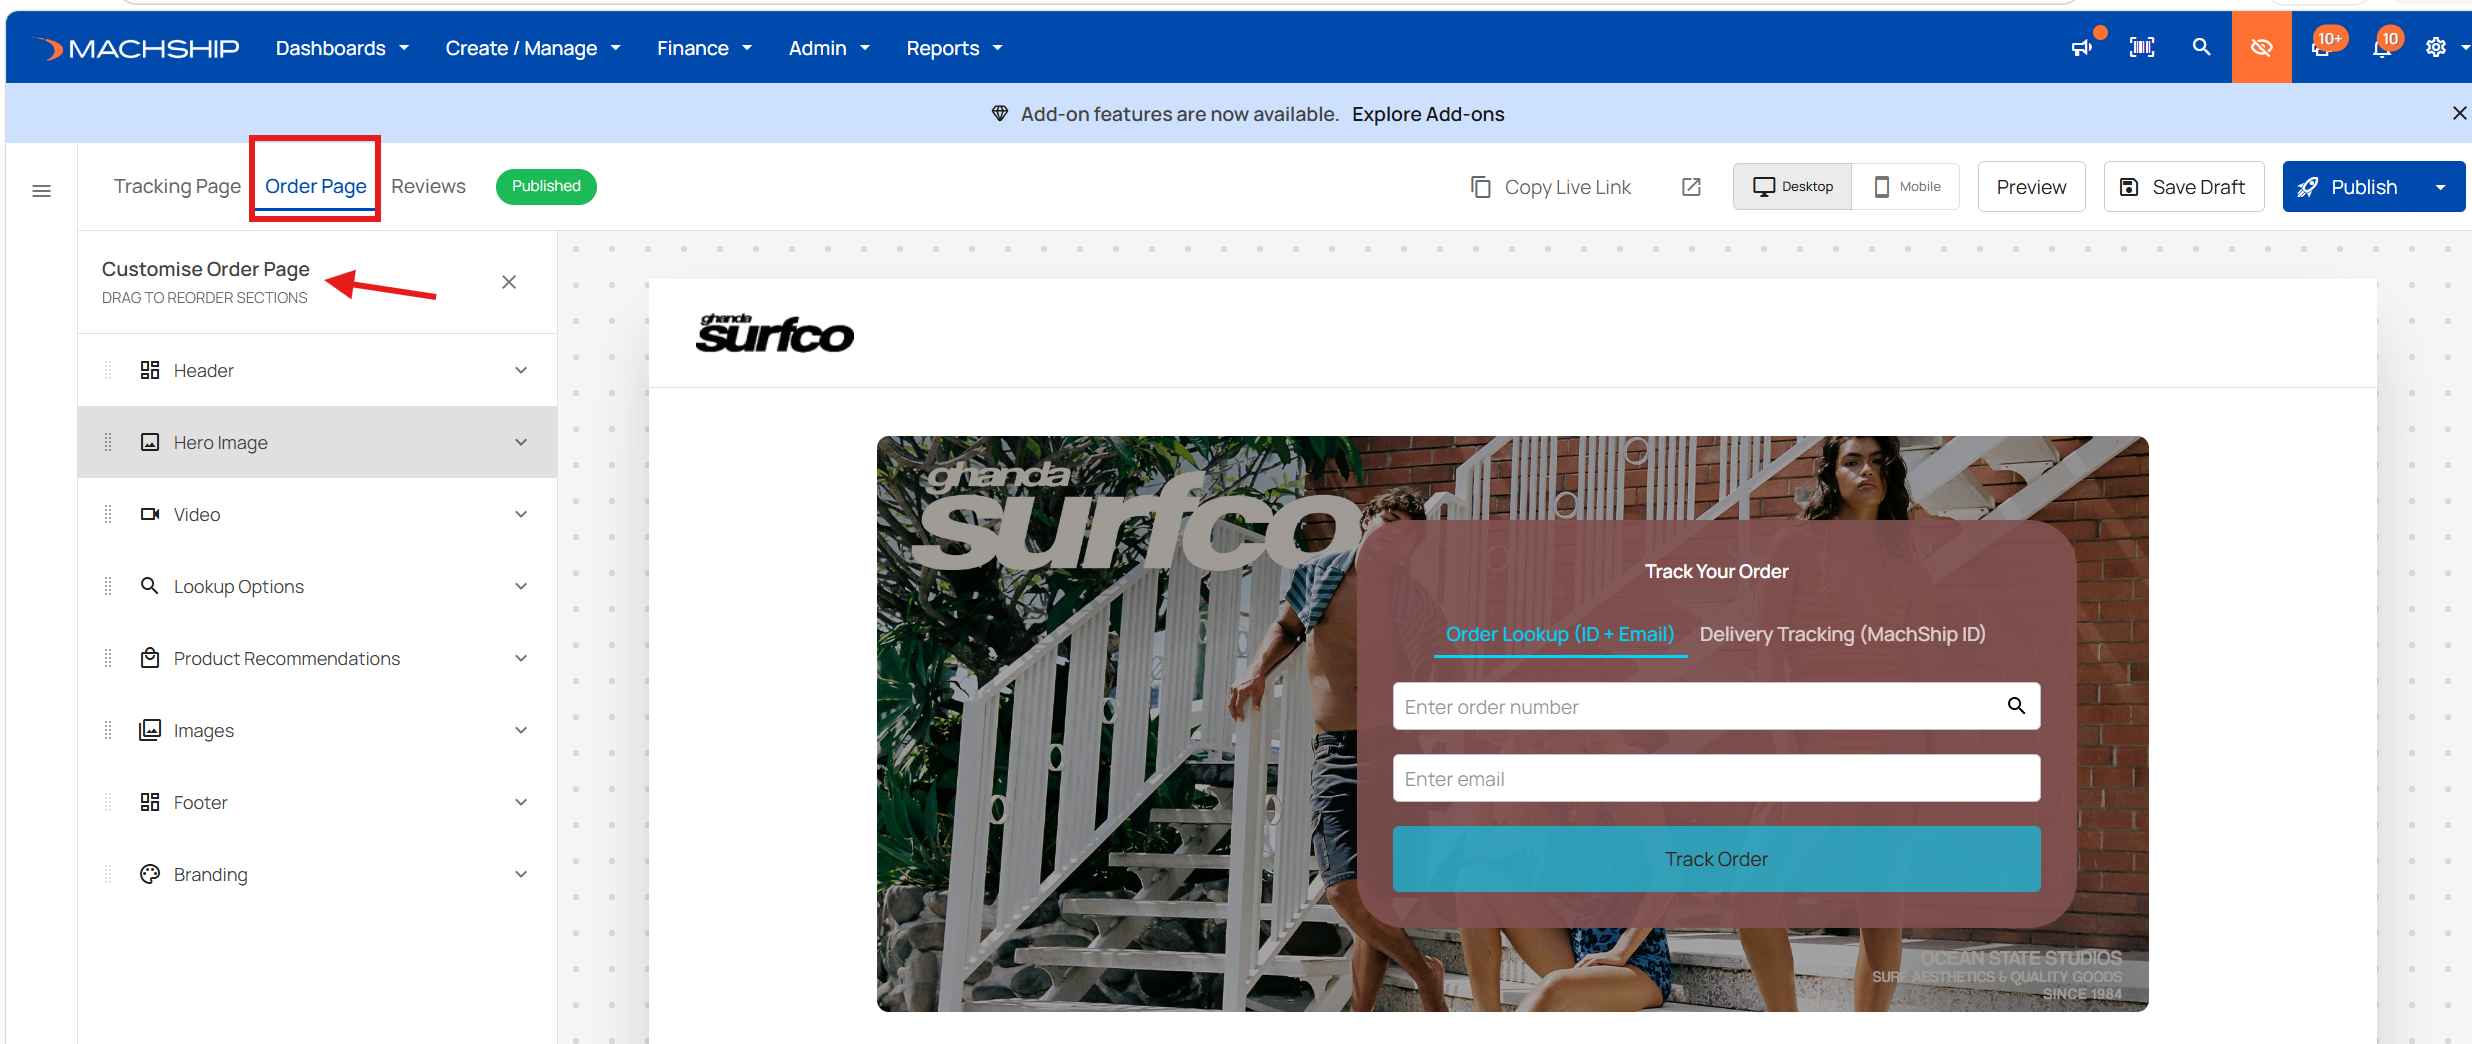Grab the Product Recommendations drag handle
This screenshot has width=2472, height=1044.
click(108, 658)
